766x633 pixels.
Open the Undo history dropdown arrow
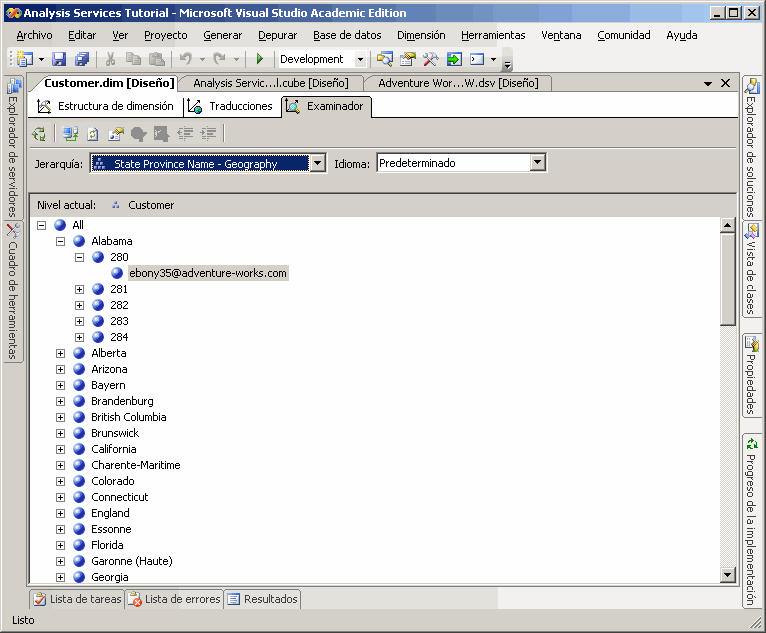click(202, 60)
